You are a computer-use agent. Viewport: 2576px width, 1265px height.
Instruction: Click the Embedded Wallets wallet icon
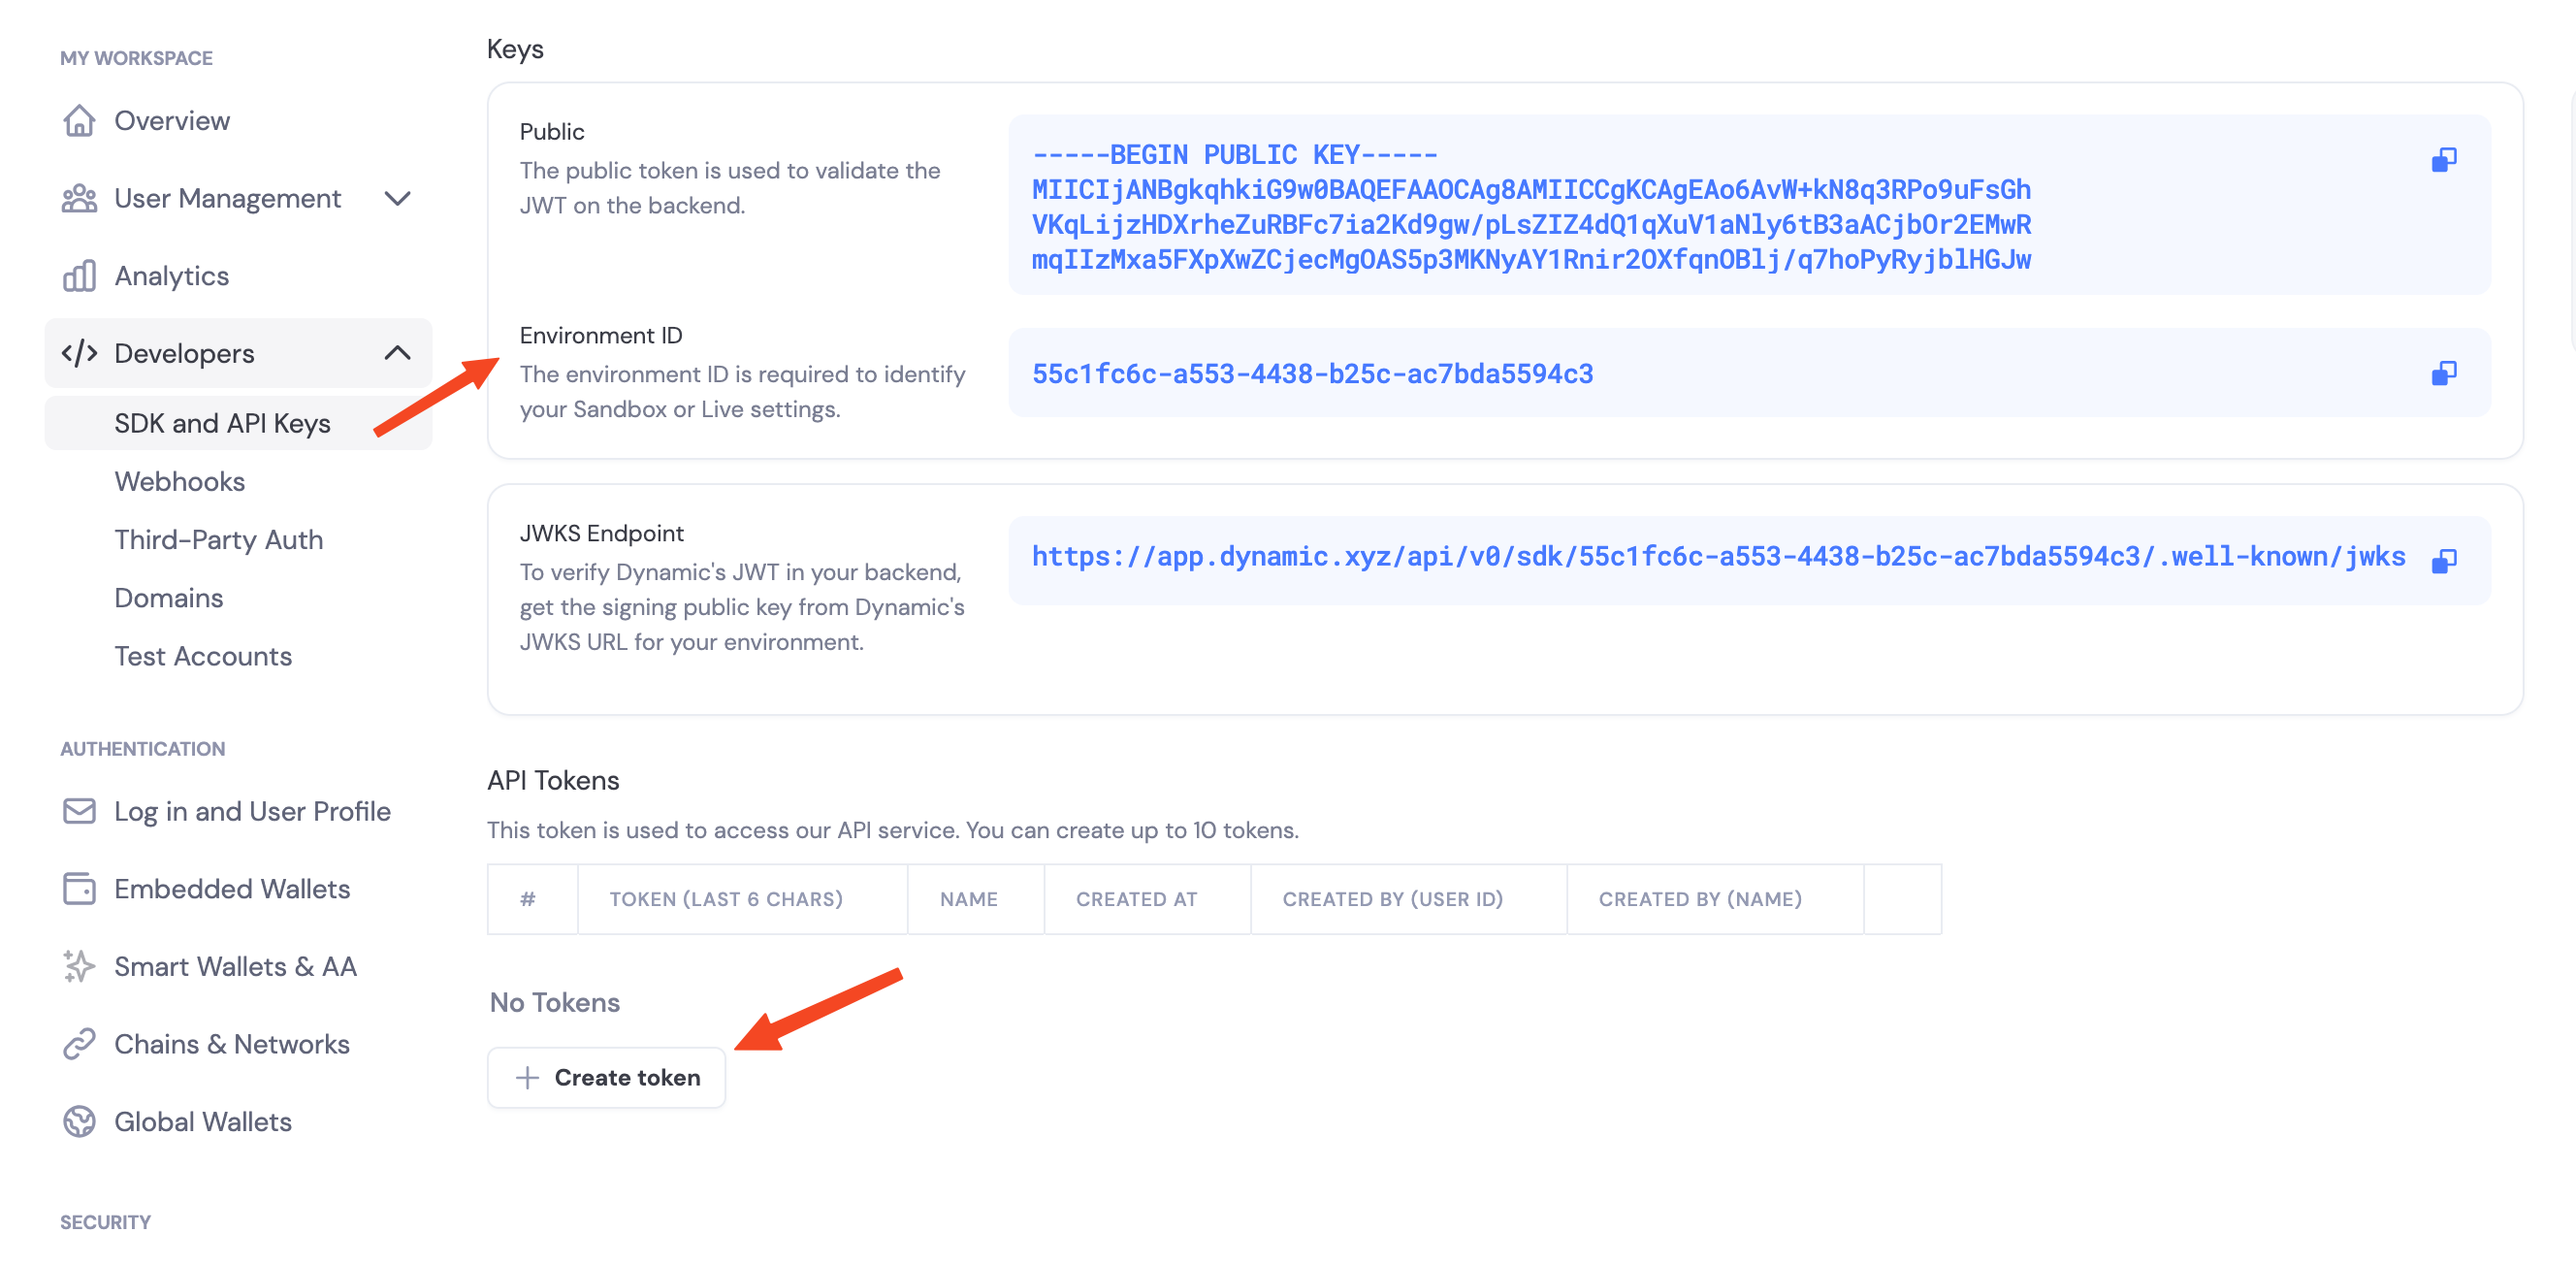click(x=79, y=889)
